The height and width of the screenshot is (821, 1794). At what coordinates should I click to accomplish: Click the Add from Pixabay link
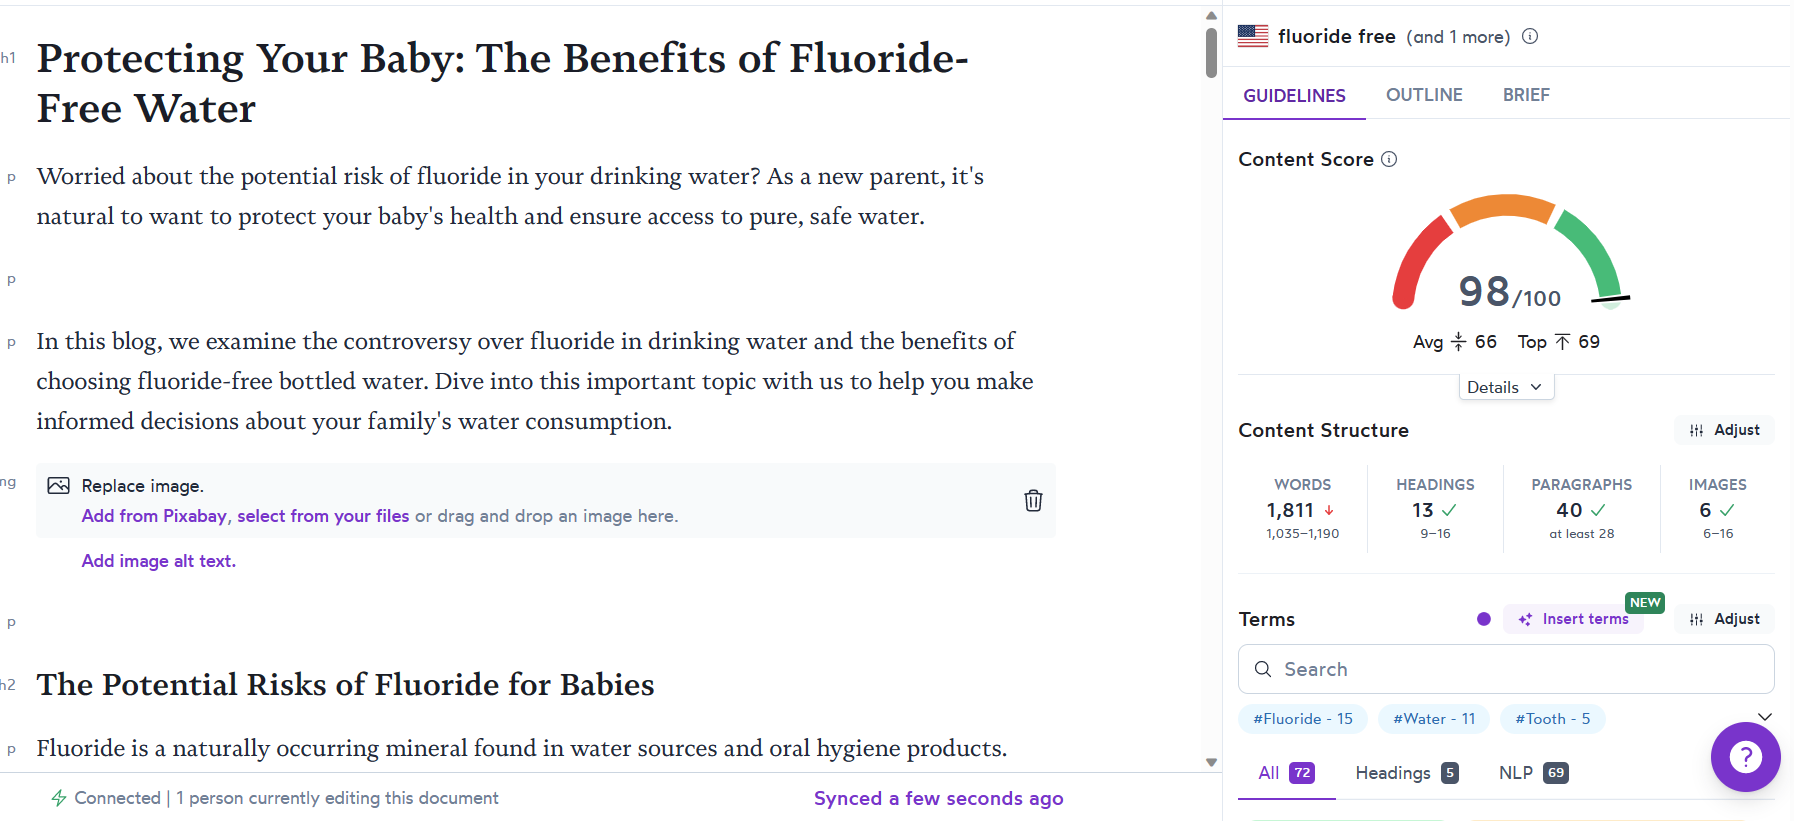click(154, 516)
